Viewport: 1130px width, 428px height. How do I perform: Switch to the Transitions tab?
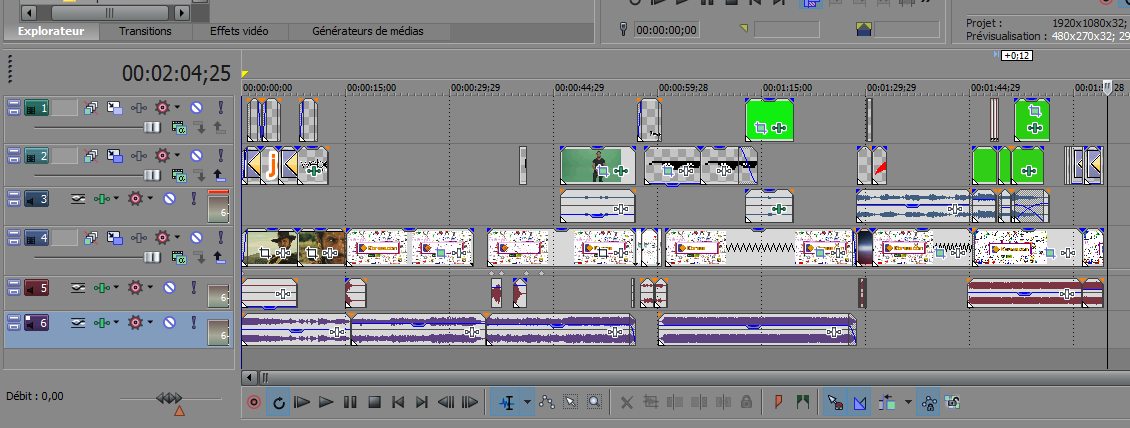pos(145,31)
